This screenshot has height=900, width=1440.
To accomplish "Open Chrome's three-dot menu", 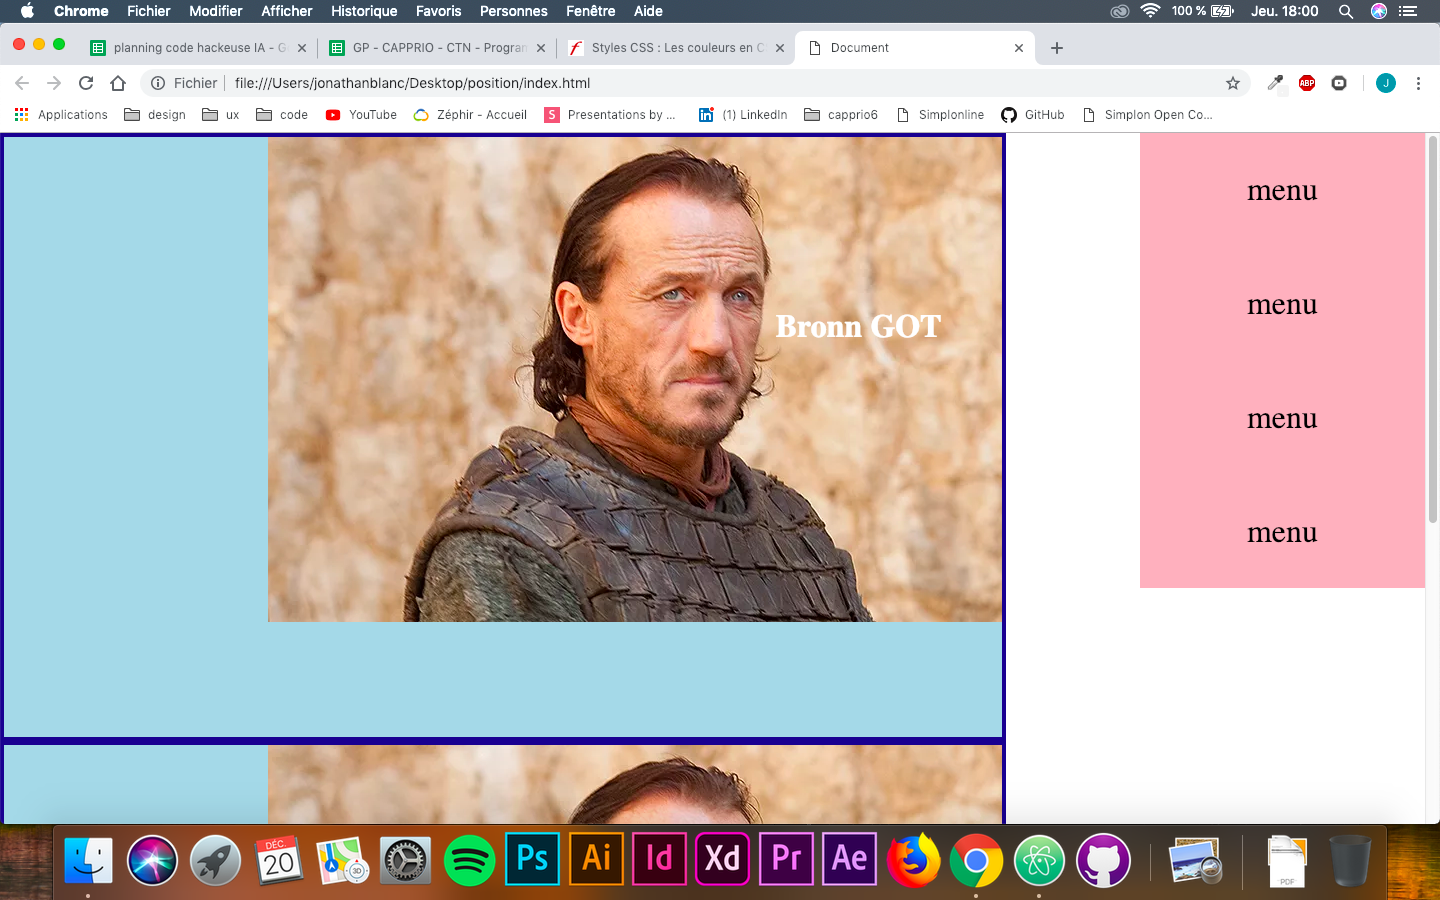I will click(1418, 83).
